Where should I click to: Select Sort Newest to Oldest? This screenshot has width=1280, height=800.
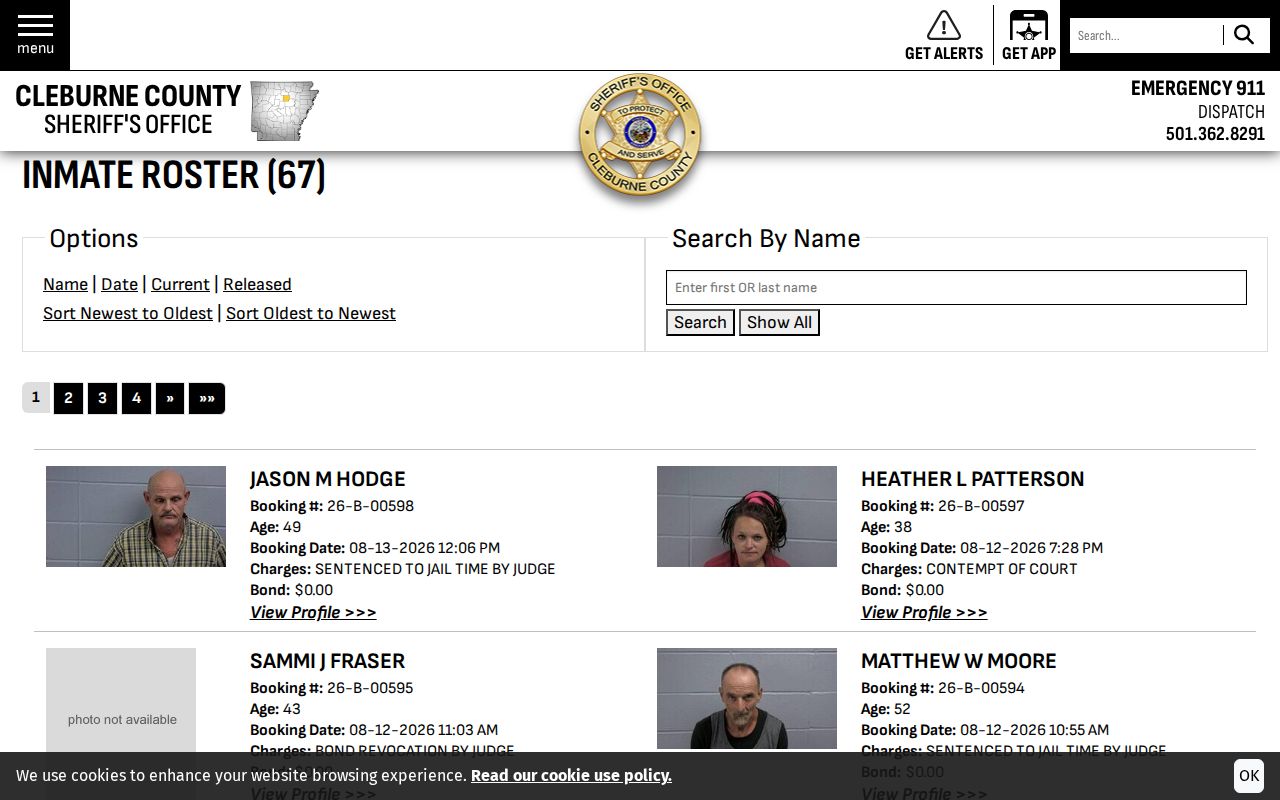pyautogui.click(x=128, y=313)
